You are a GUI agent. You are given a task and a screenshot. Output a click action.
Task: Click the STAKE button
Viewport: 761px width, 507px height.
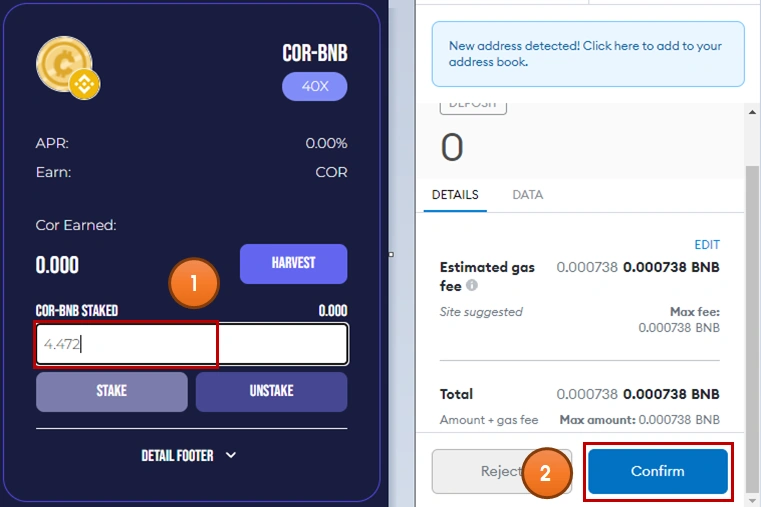tap(112, 392)
